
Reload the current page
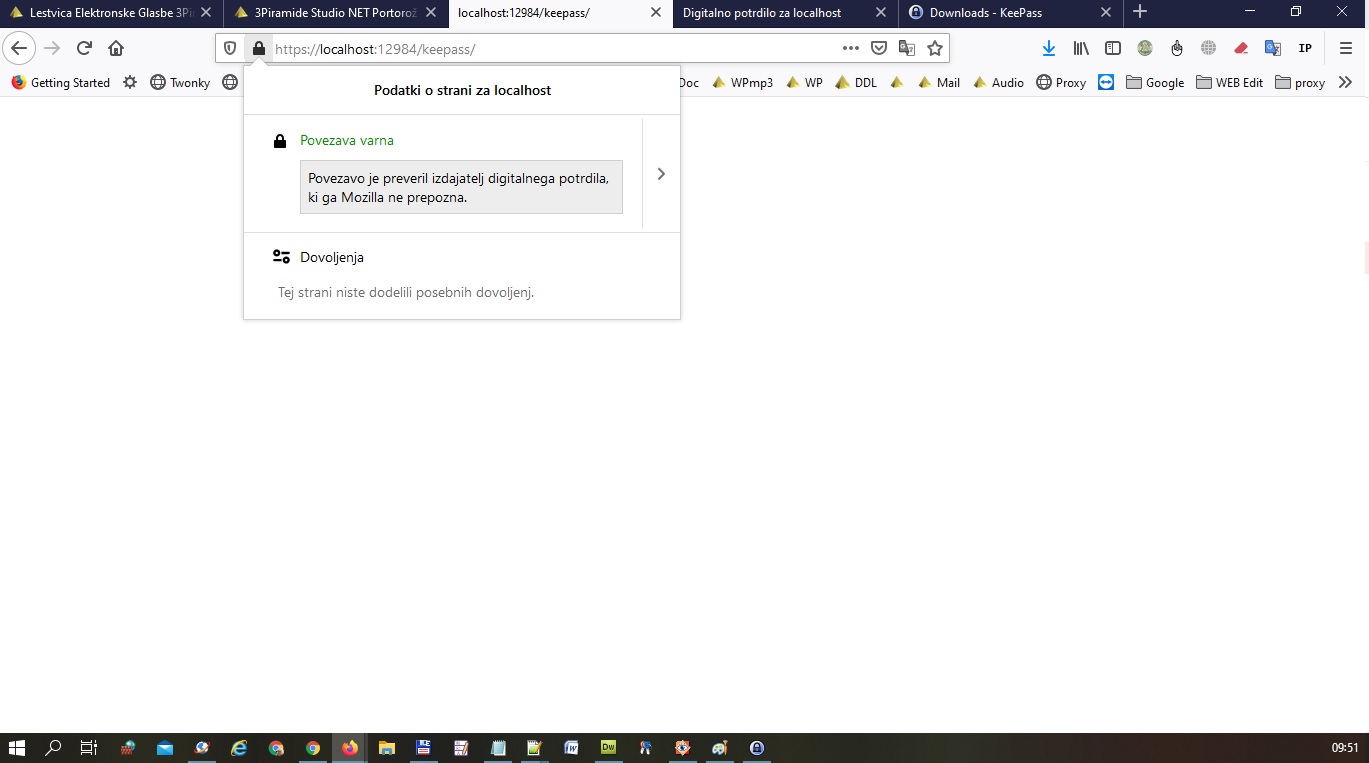85,48
